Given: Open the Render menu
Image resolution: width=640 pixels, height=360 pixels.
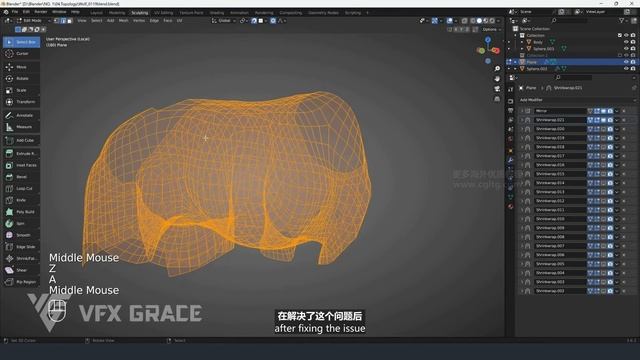Looking at the screenshot, I should [40, 12].
